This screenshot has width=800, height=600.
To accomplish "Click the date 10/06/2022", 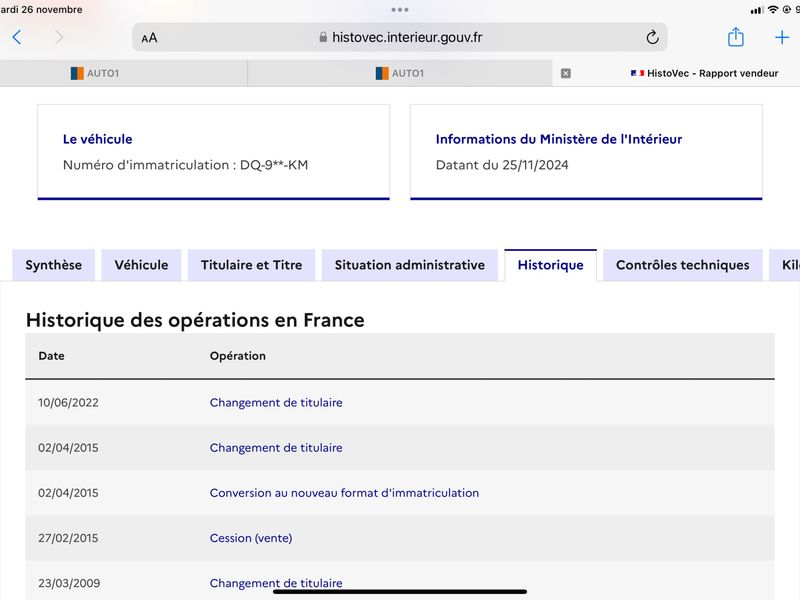I will pyautogui.click(x=68, y=403).
